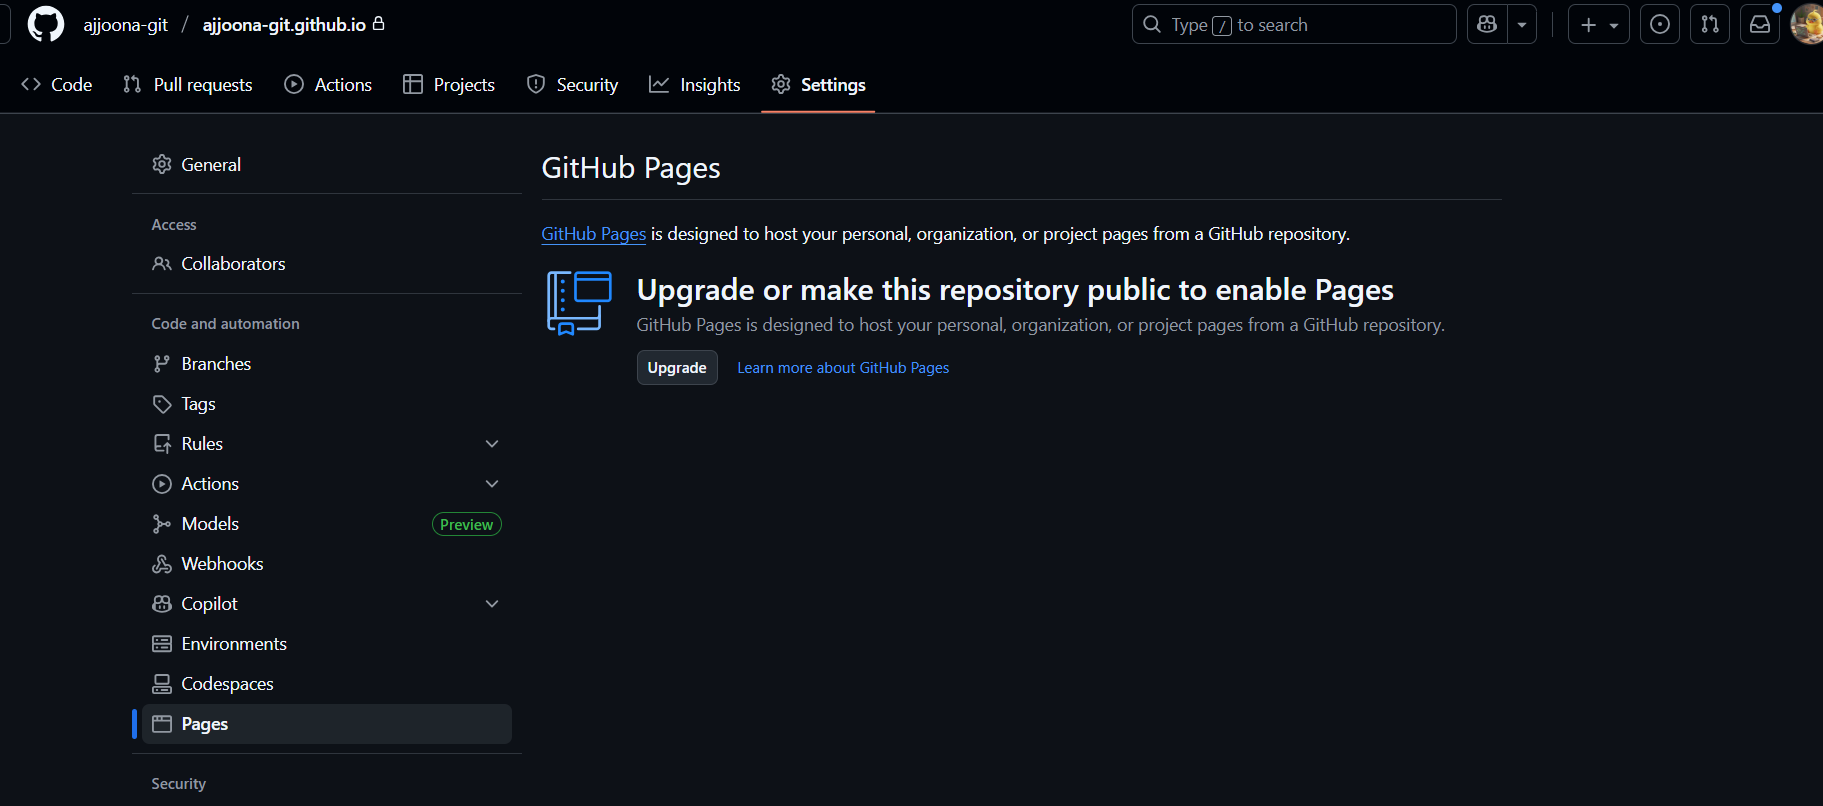This screenshot has height=806, width=1823.
Task: Switch to the Code tab
Action: (x=57, y=85)
